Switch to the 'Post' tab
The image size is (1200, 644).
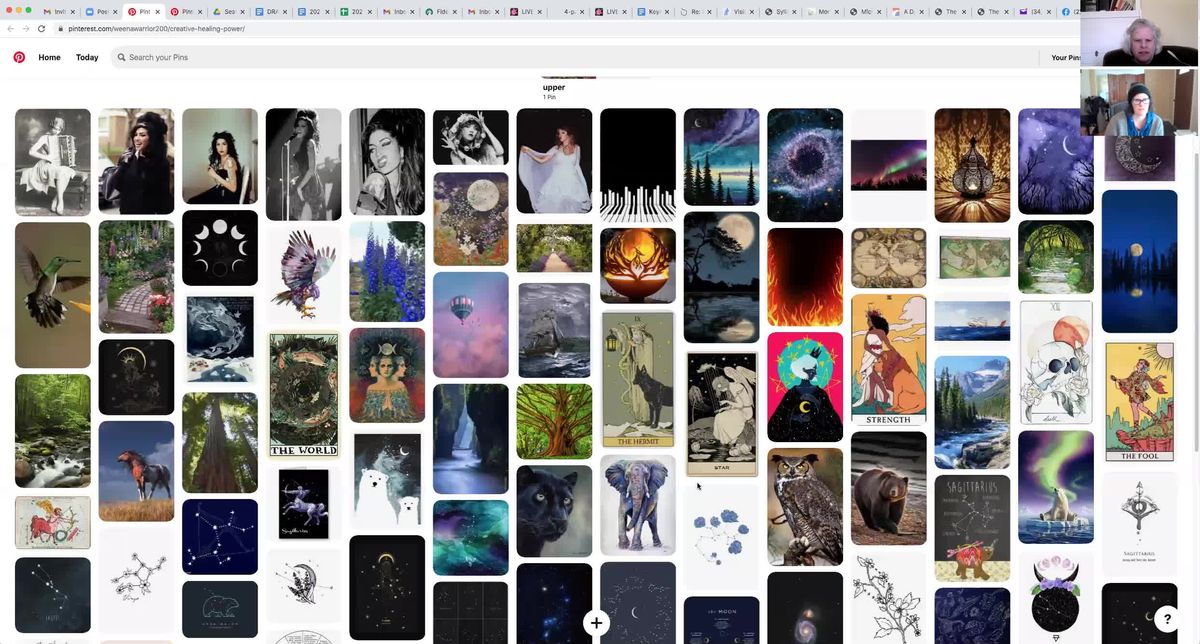(x=101, y=12)
